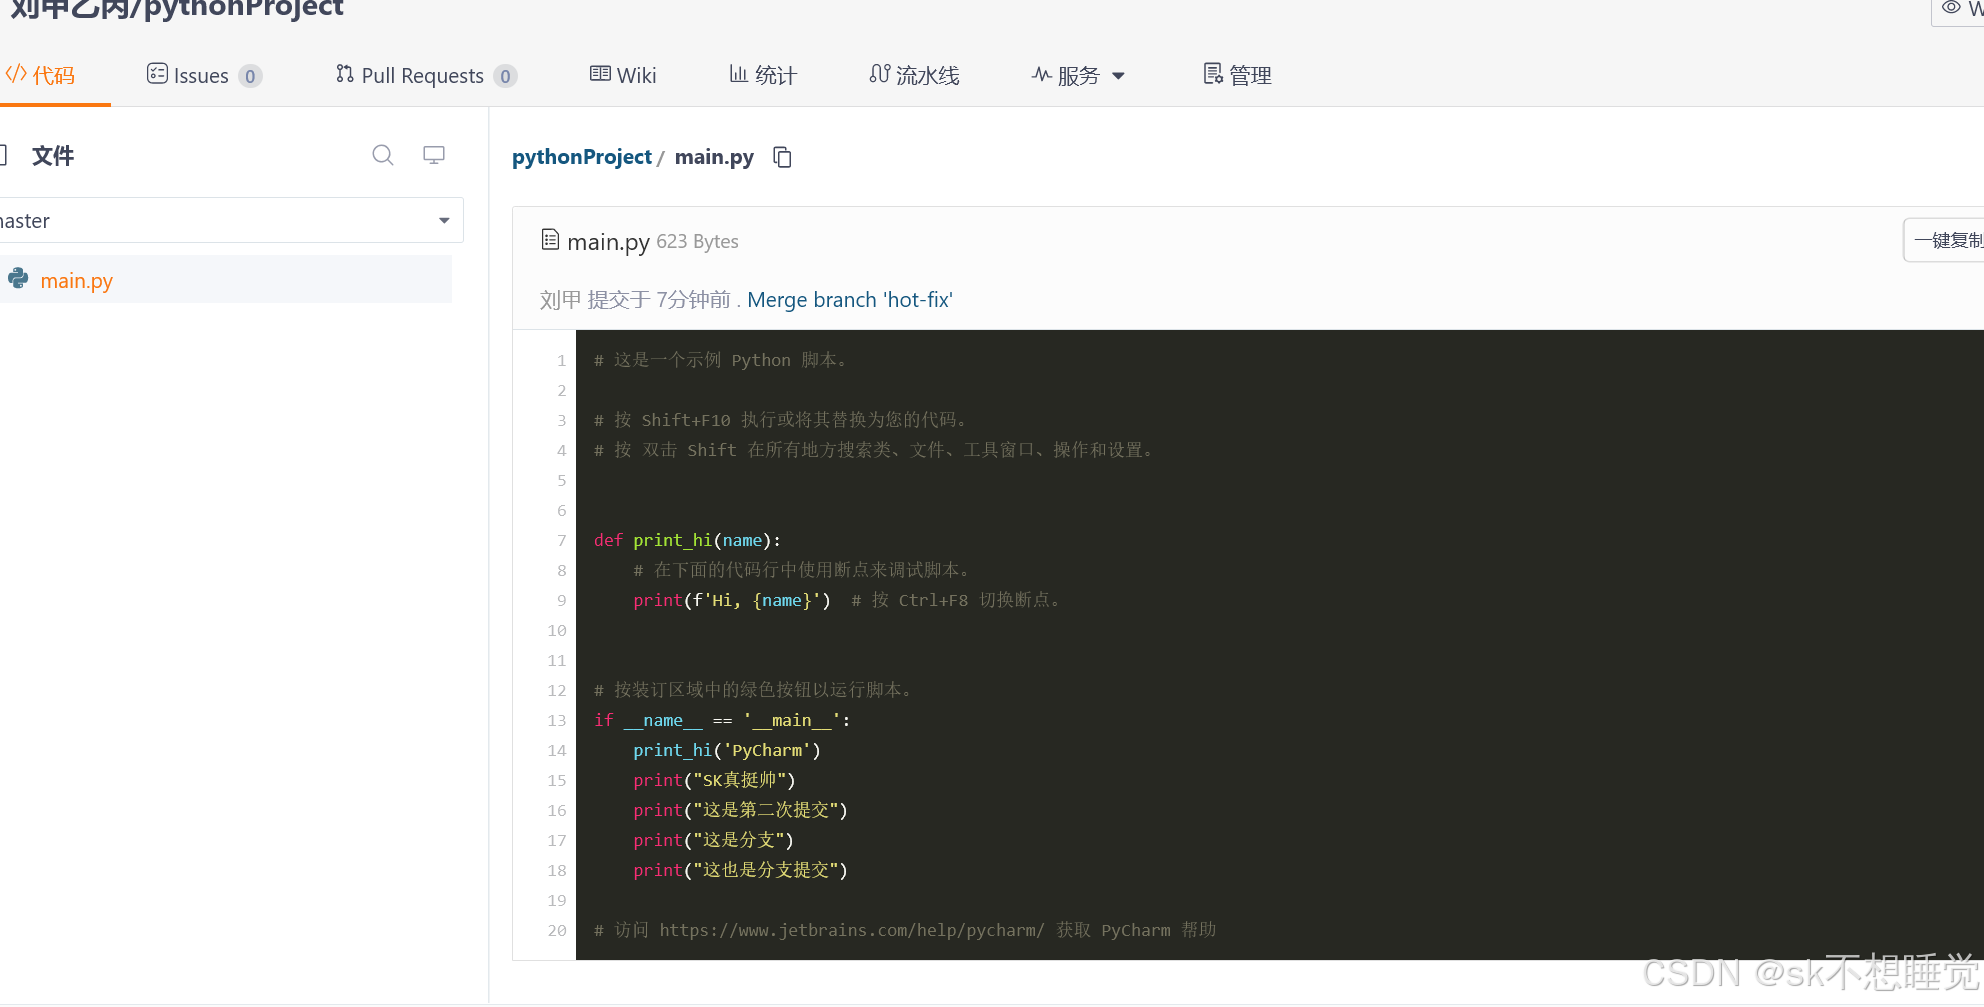Viewport: 1984px width, 1007px height.
Task: Click the '623 Bytes' file size text
Action: point(697,242)
